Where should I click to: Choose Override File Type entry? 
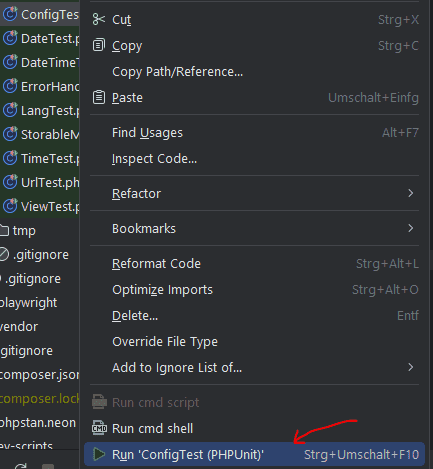pos(255,341)
